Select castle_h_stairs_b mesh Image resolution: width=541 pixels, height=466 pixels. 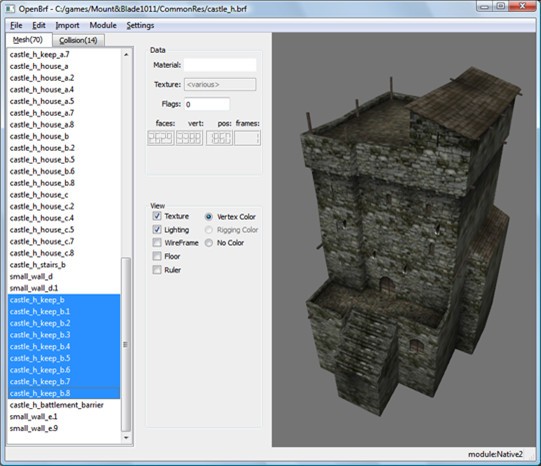pos(64,265)
